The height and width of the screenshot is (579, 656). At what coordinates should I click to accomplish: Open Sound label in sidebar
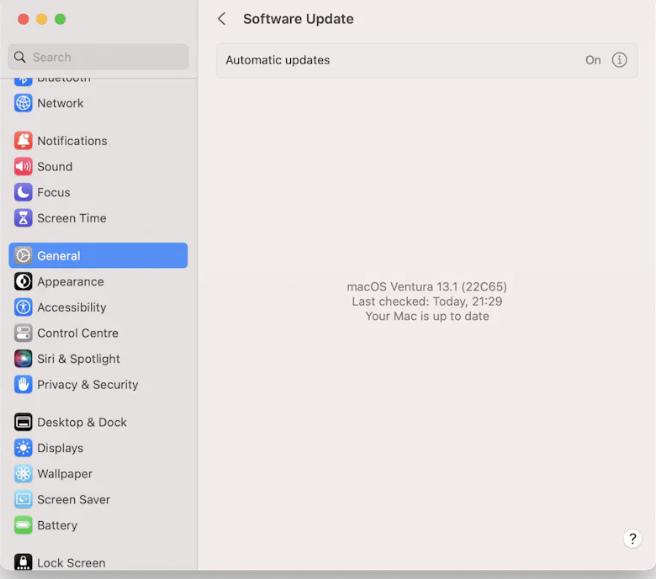(x=55, y=167)
